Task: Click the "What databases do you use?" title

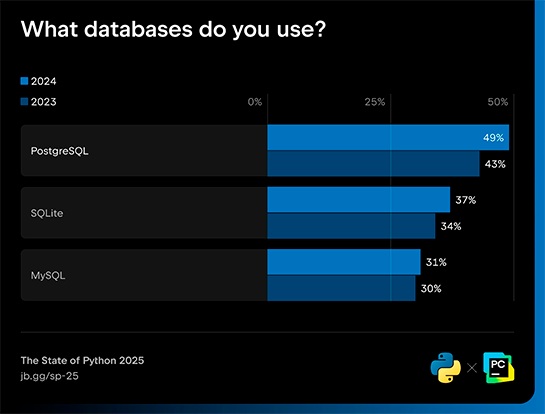Action: click(x=173, y=30)
